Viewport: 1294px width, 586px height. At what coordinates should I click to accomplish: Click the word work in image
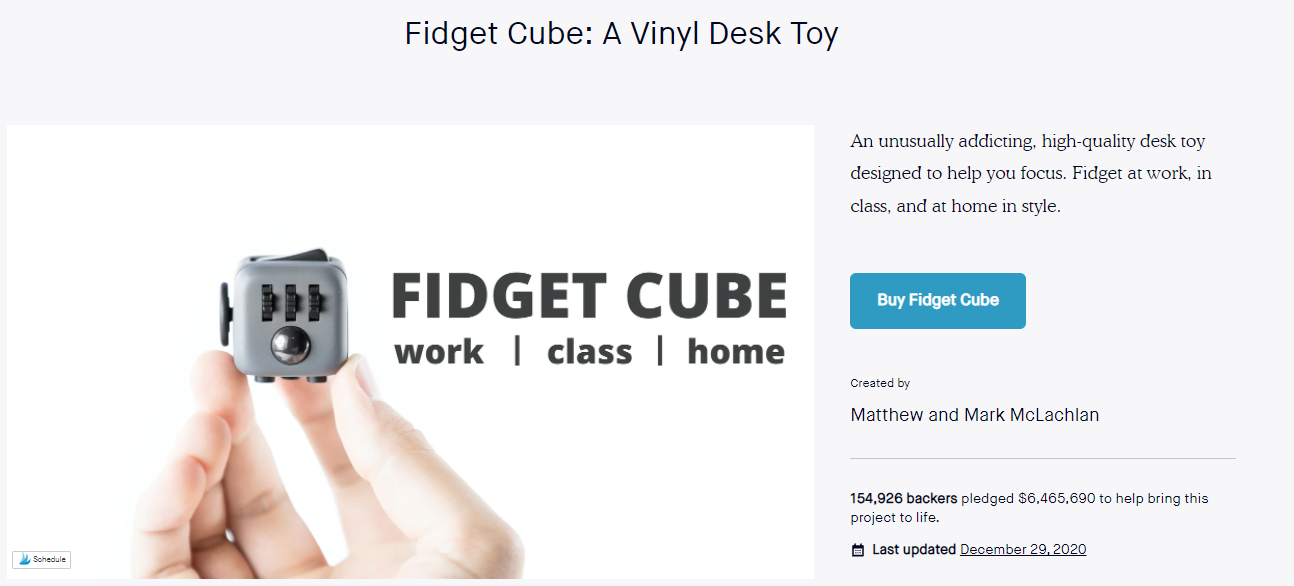tap(439, 352)
